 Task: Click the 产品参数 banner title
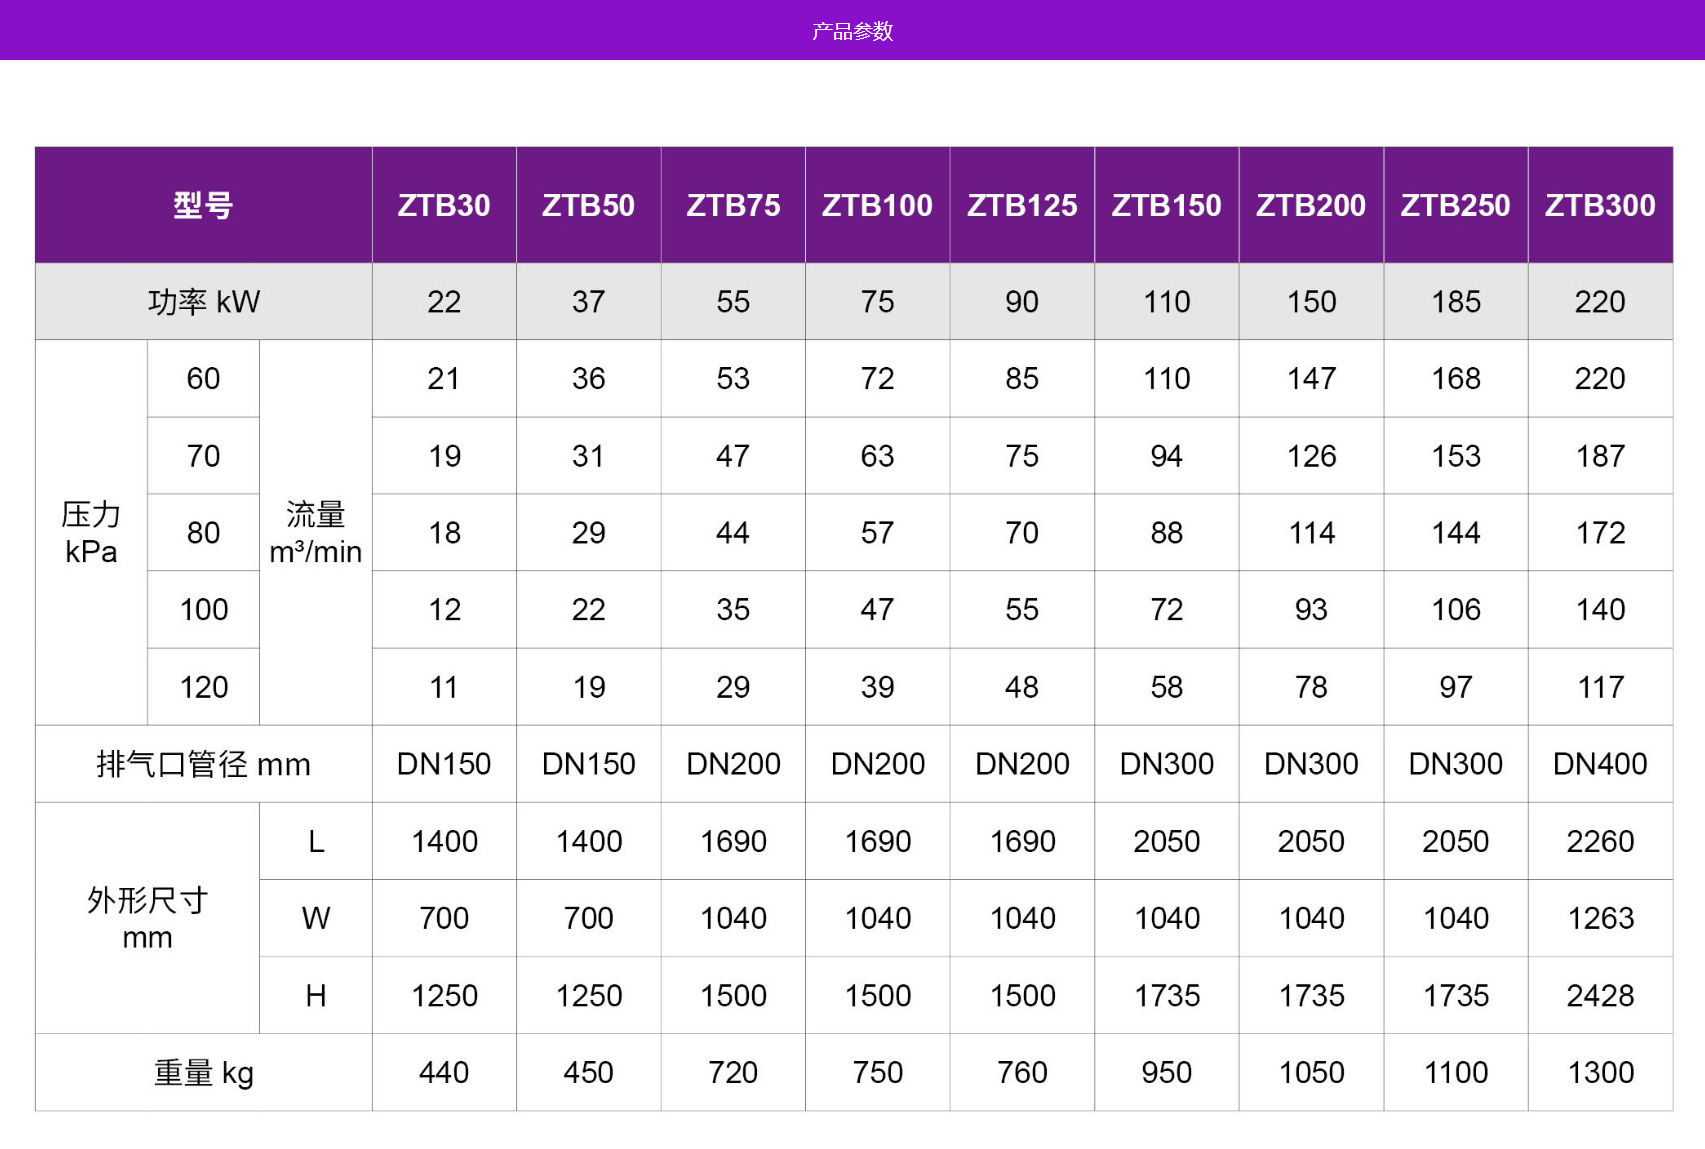pyautogui.click(x=852, y=31)
